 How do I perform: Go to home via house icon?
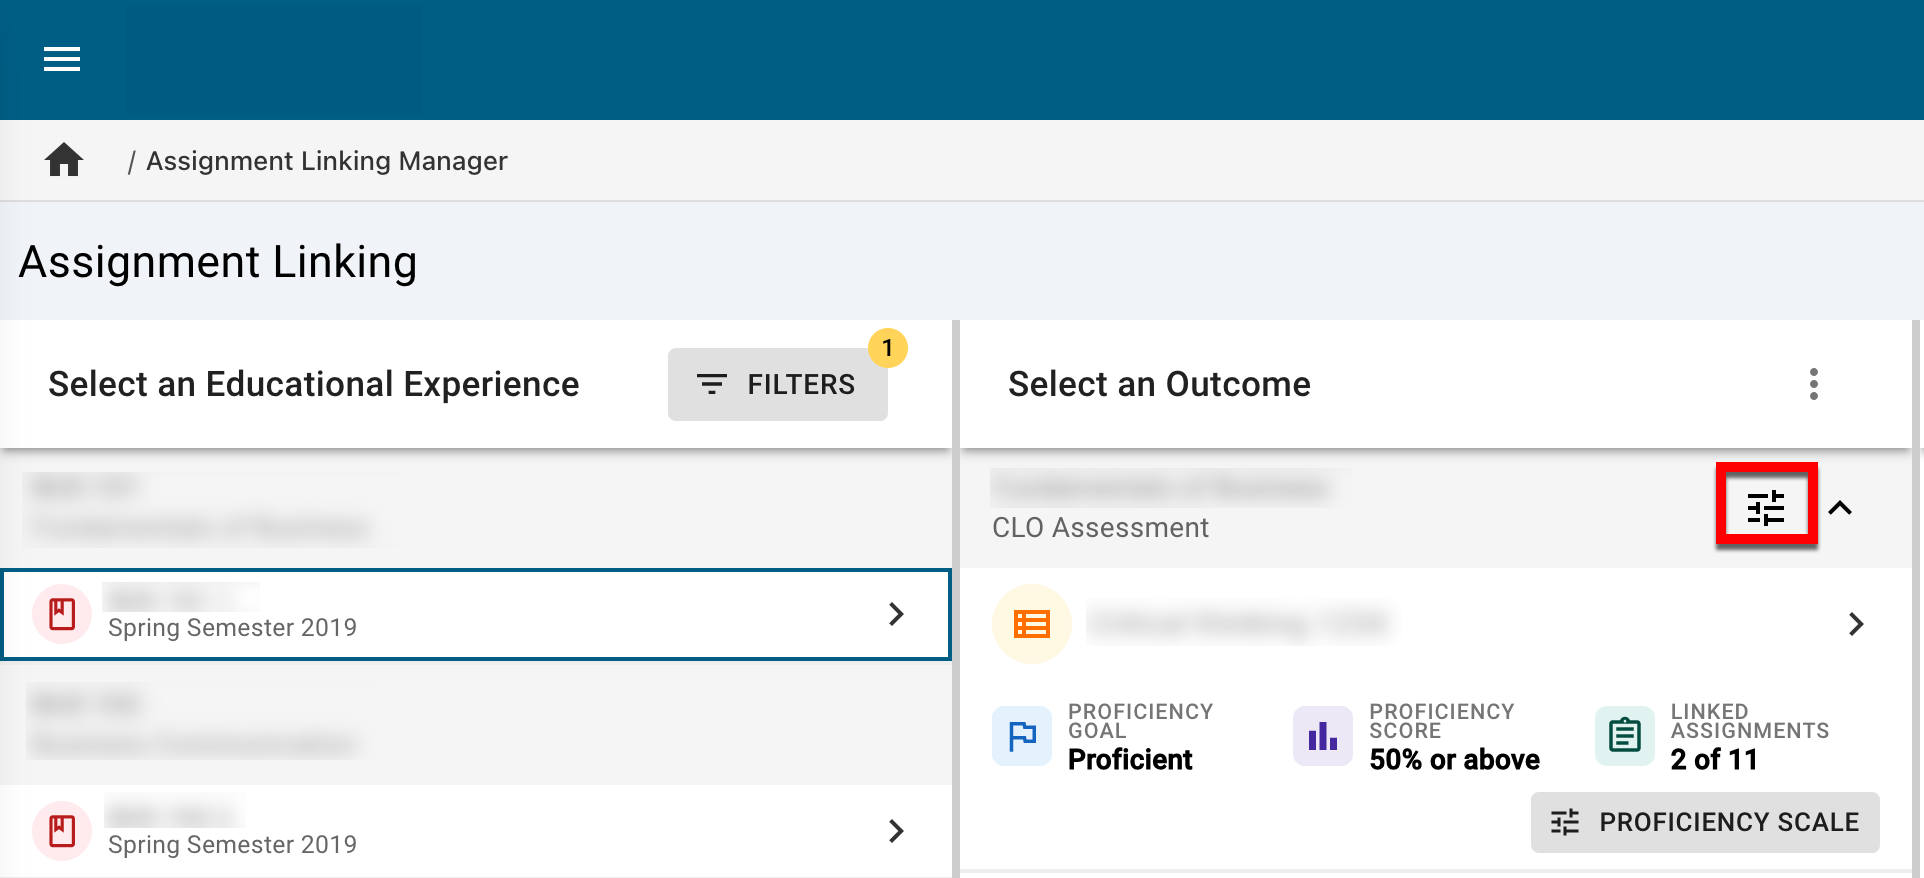click(64, 160)
